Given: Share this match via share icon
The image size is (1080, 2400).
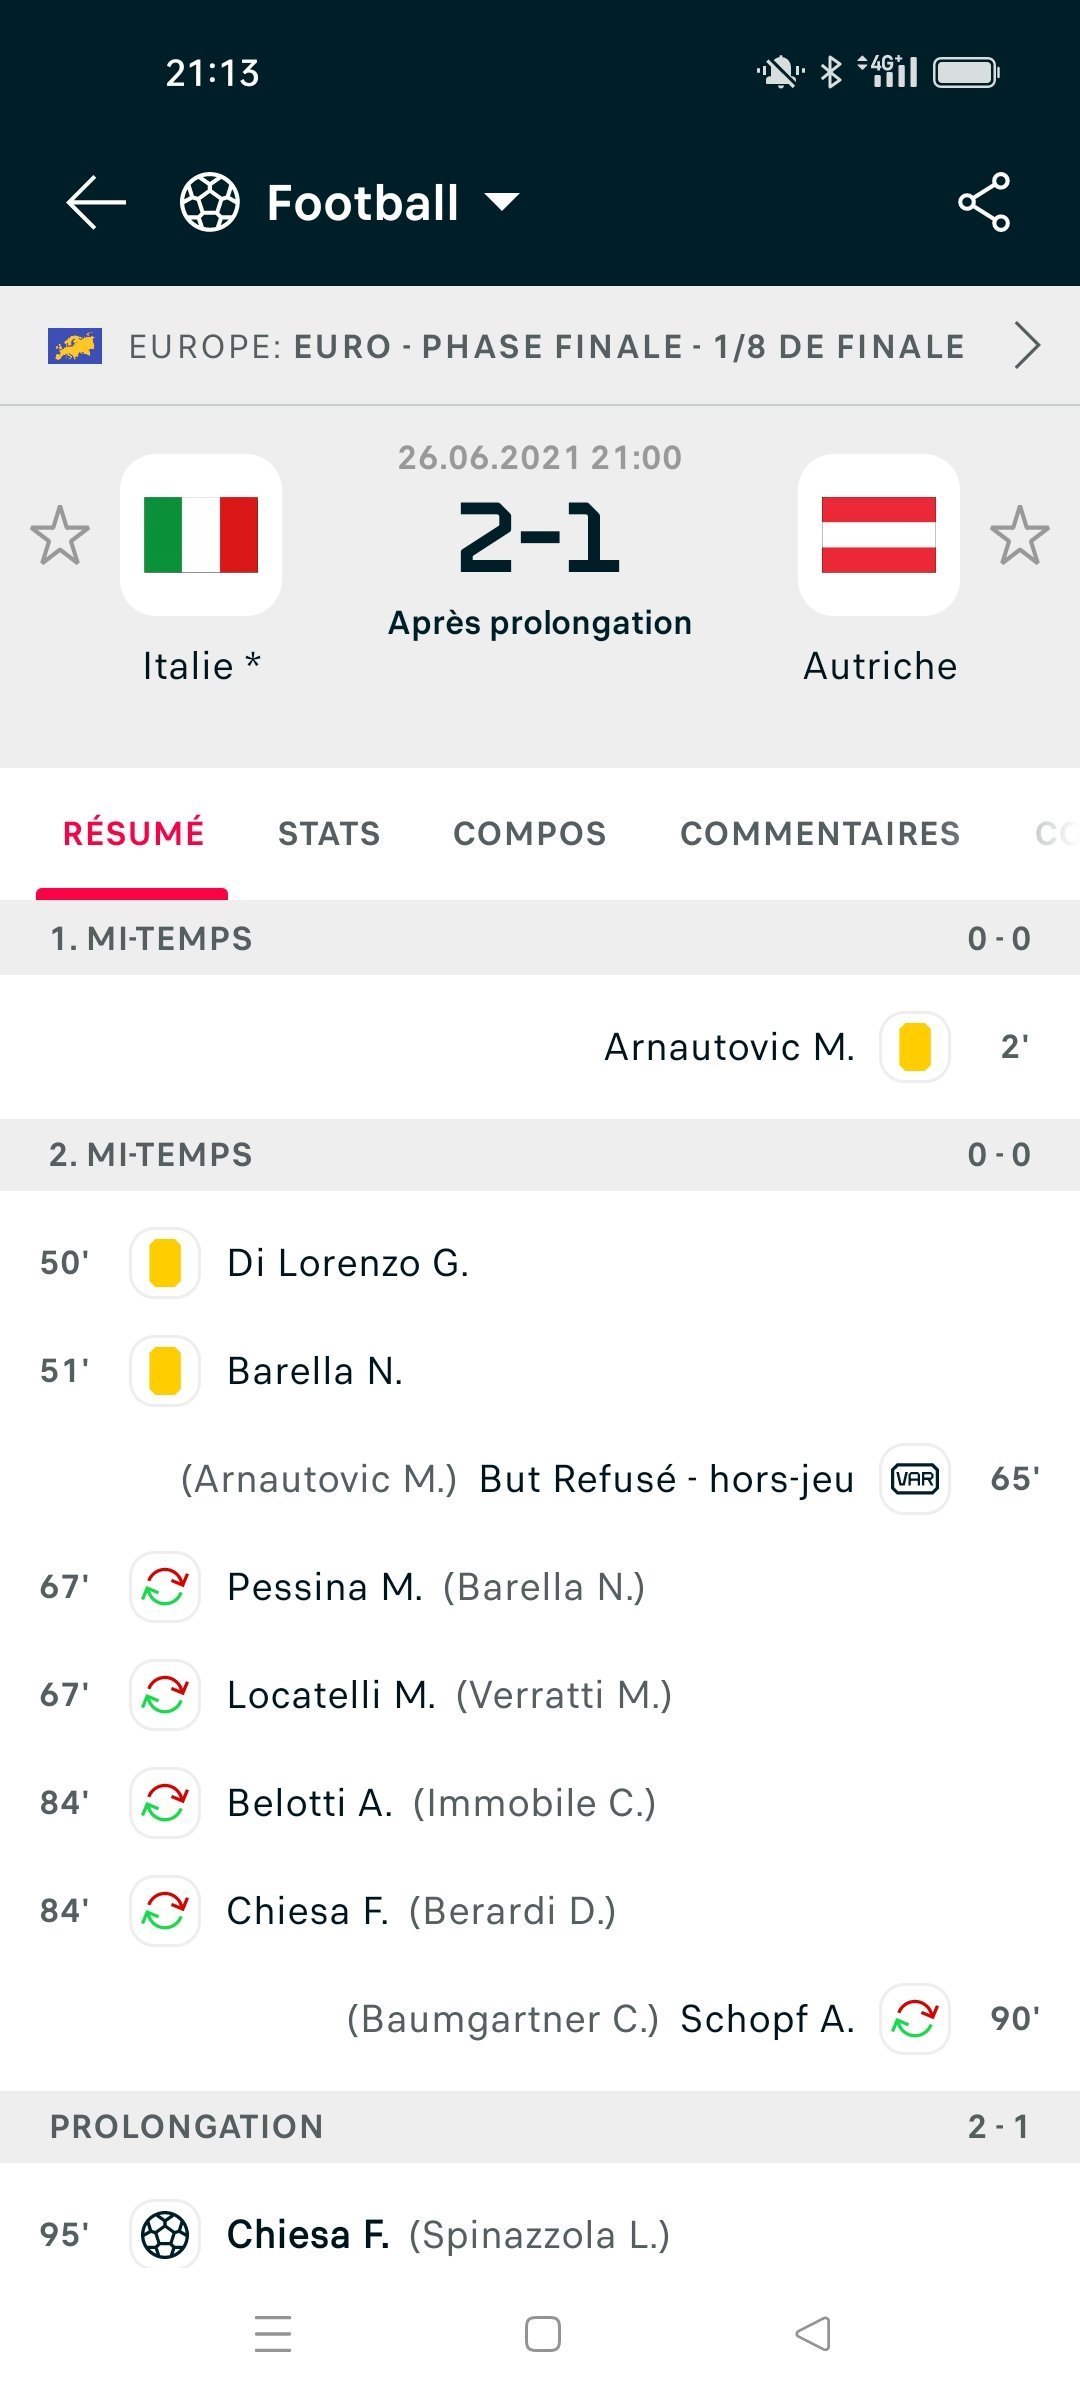Looking at the screenshot, I should point(984,202).
